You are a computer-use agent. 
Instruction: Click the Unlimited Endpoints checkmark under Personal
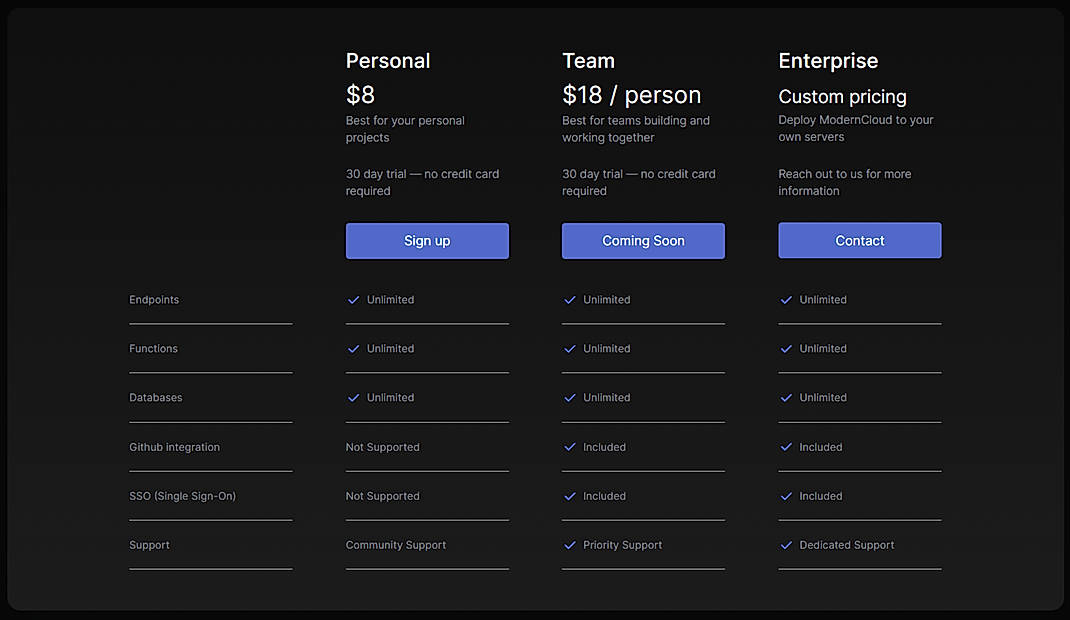(x=353, y=299)
